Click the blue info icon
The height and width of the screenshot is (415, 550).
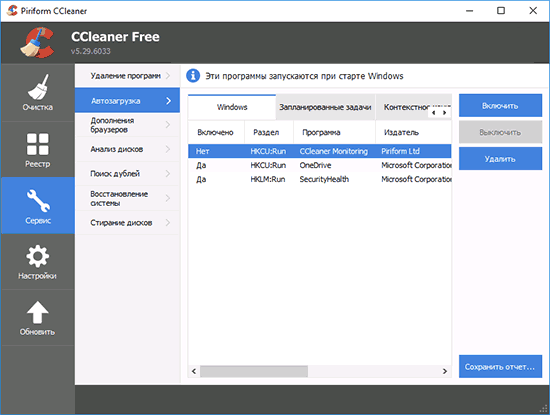(193, 76)
